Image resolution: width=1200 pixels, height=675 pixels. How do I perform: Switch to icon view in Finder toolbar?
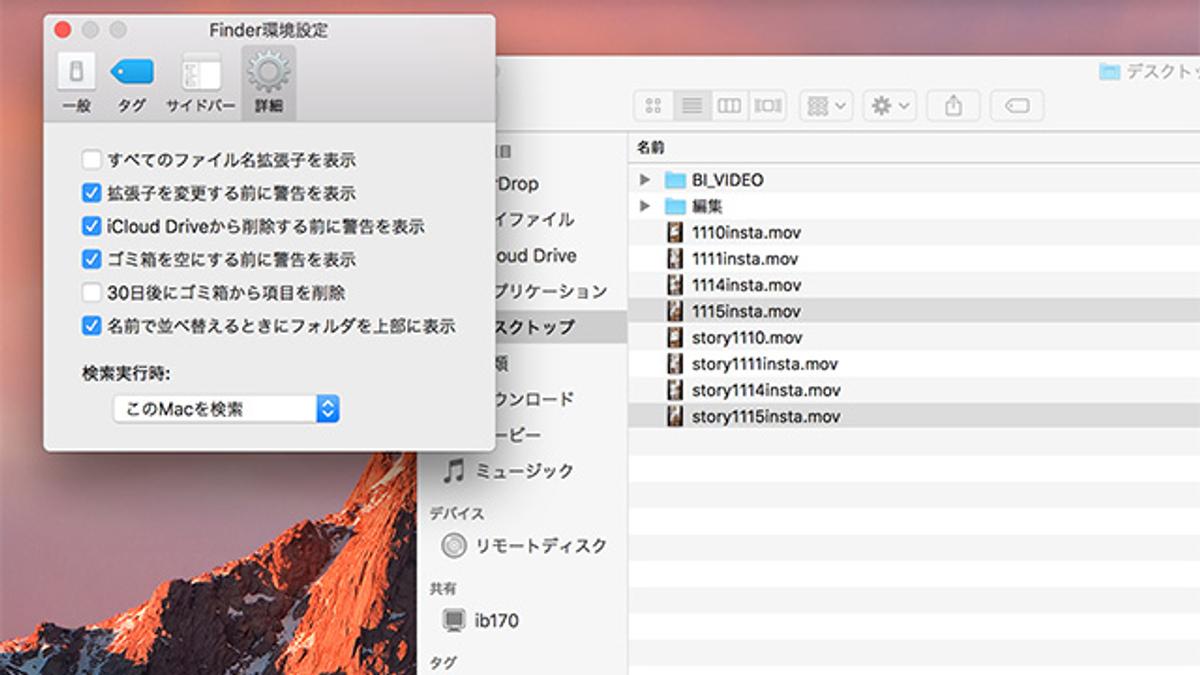click(x=654, y=106)
